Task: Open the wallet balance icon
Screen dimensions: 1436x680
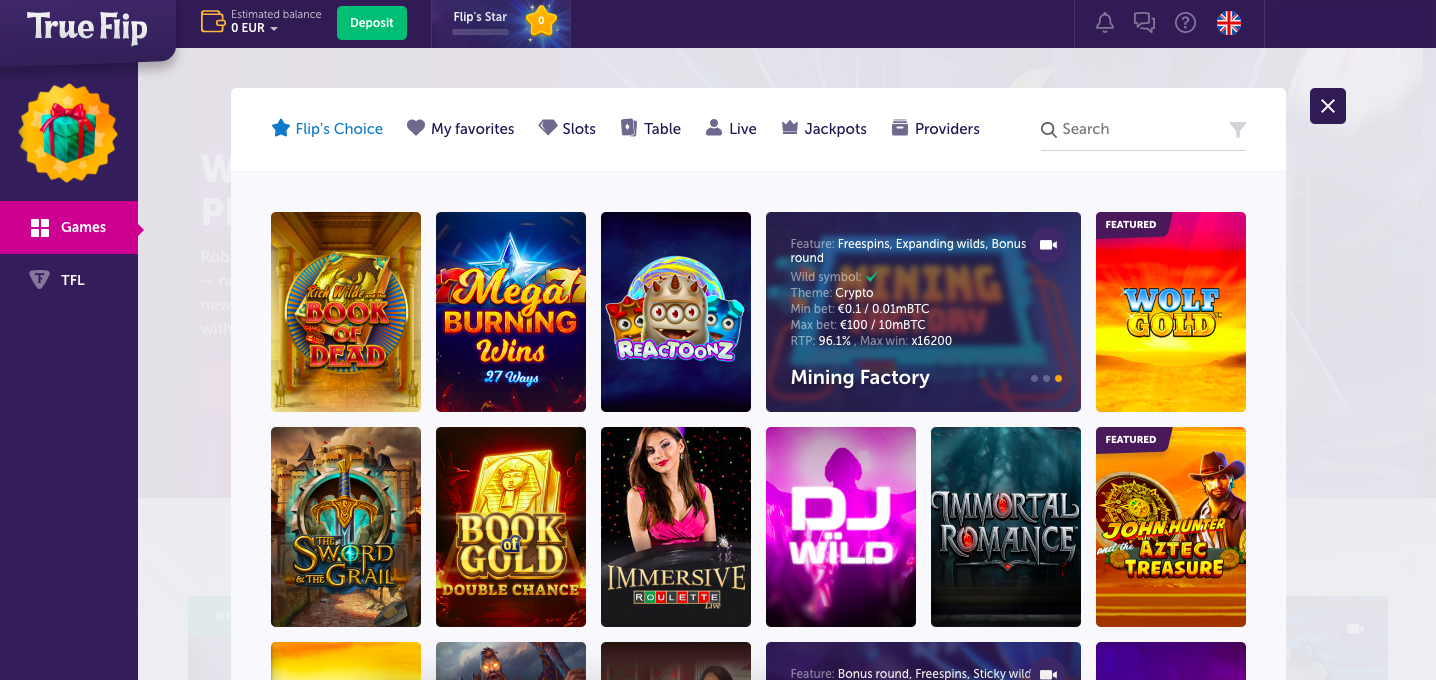Action: coord(213,22)
